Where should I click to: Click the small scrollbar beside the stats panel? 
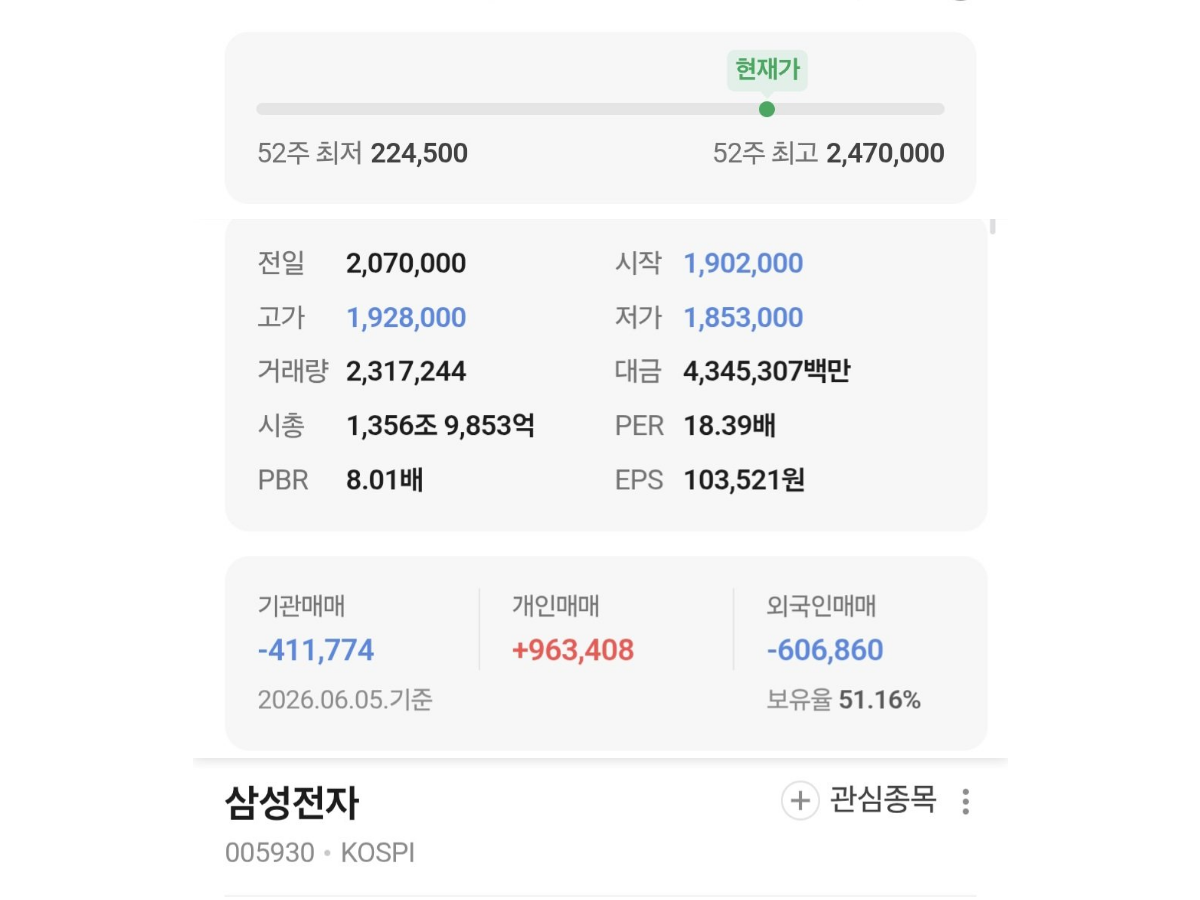(x=992, y=226)
